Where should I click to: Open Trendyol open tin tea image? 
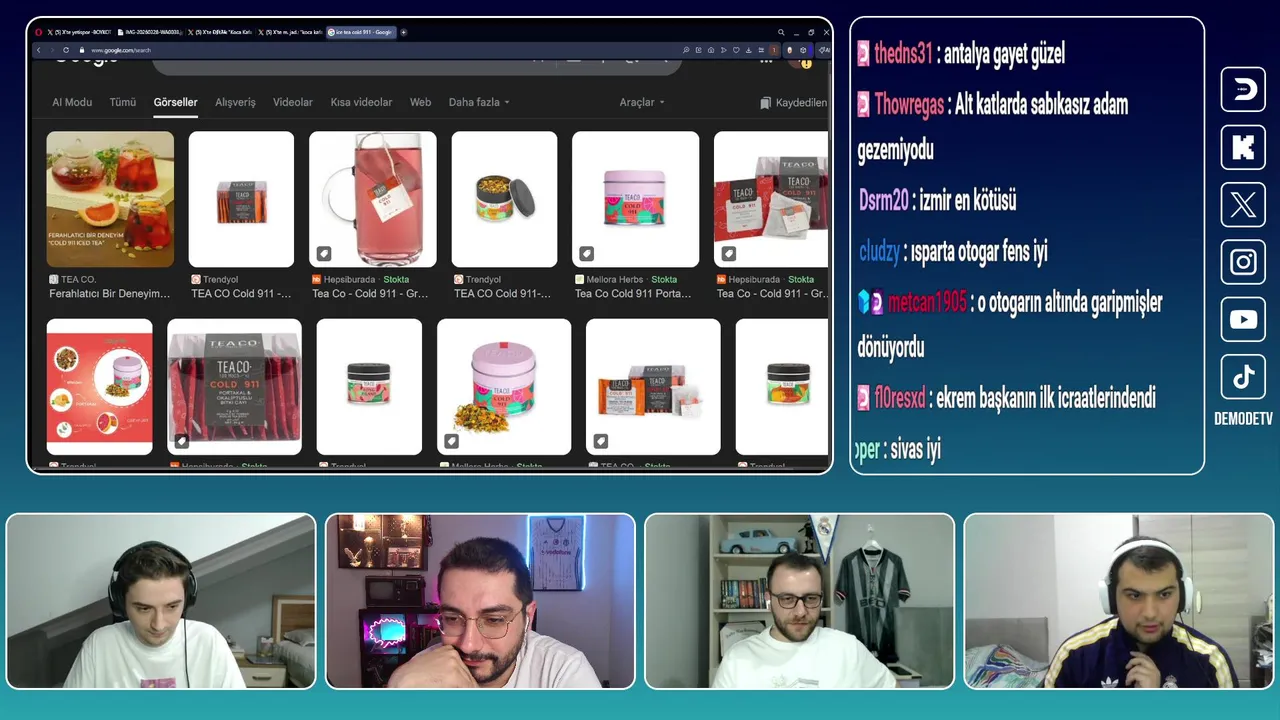504,199
